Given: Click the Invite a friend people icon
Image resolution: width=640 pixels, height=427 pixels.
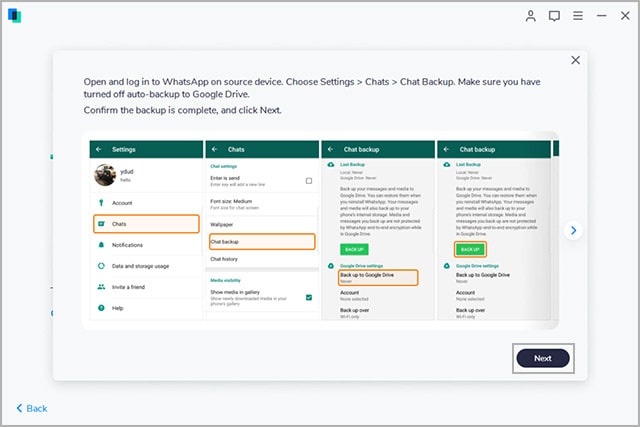Looking at the screenshot, I should tap(101, 287).
